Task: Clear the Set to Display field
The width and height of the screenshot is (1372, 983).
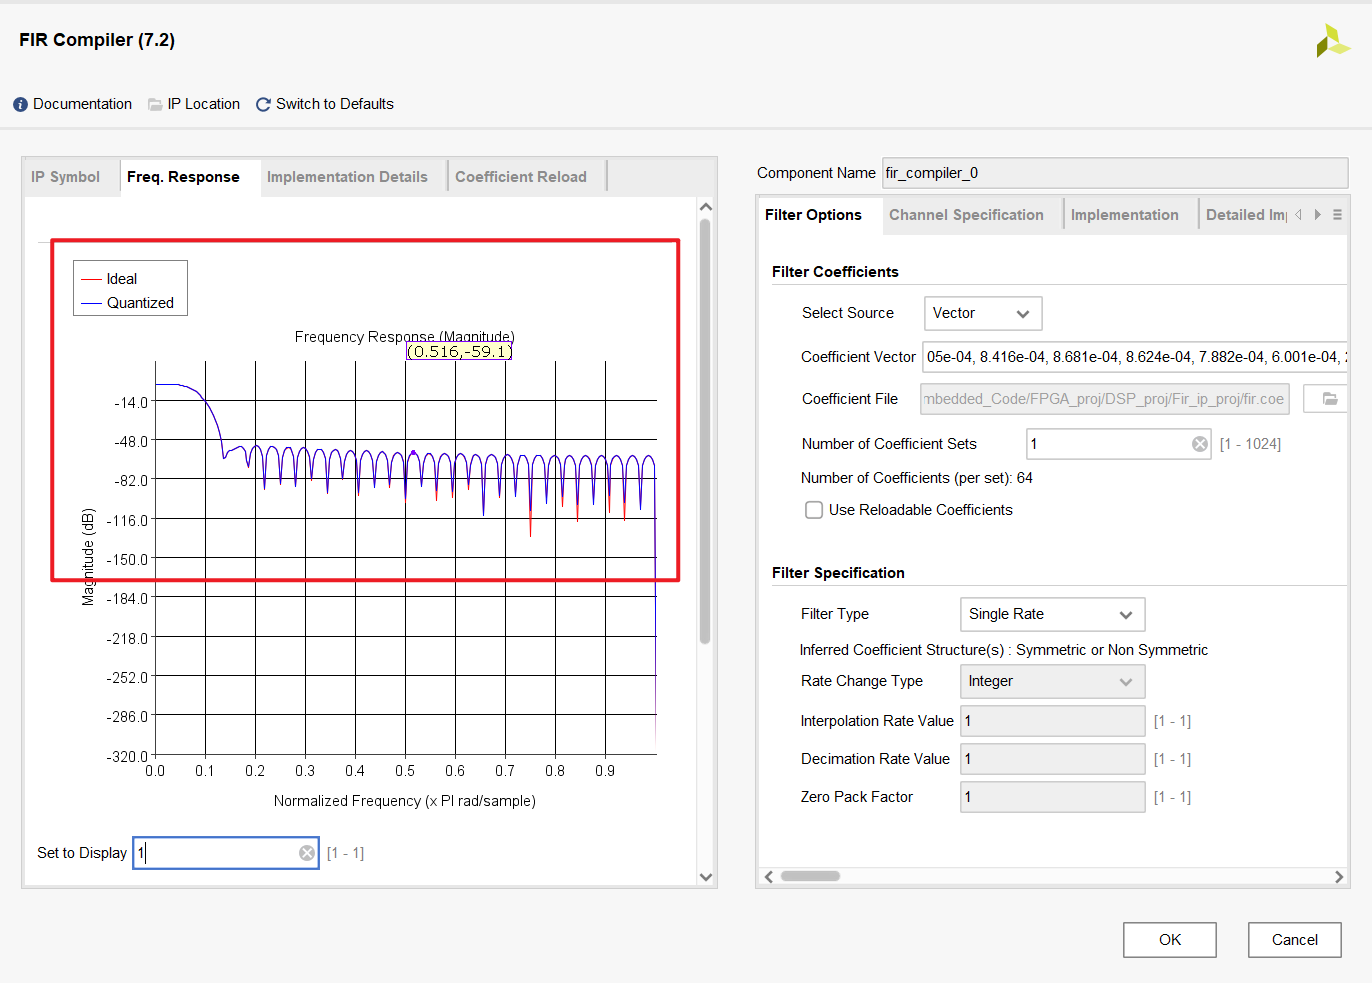Action: (307, 853)
